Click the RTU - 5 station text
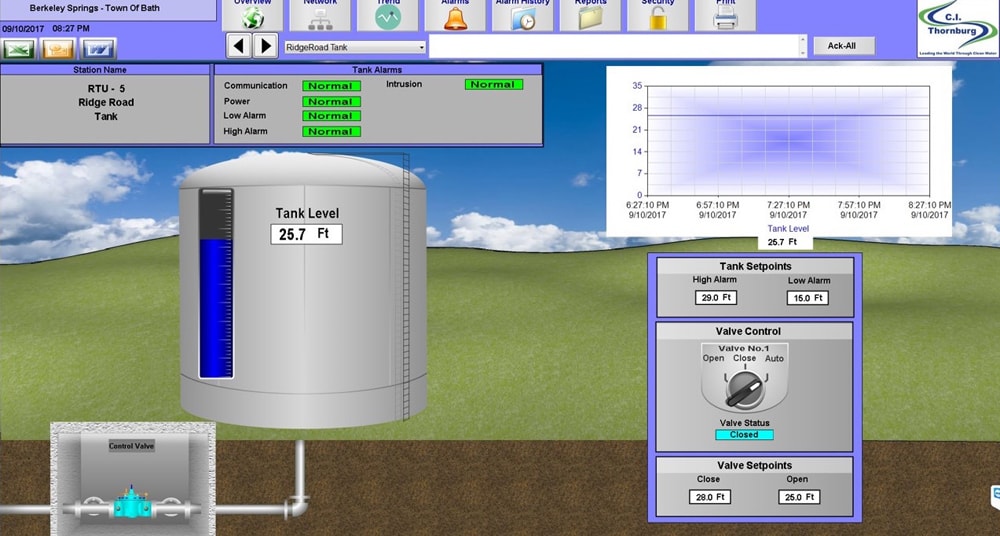 (x=106, y=89)
